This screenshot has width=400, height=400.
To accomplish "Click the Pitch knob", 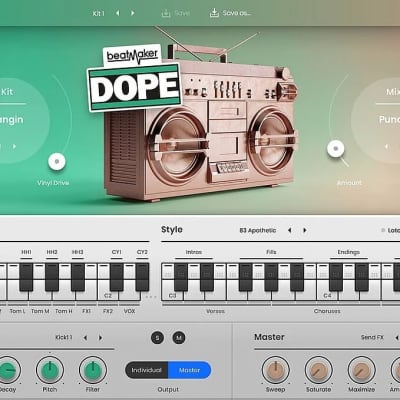I will tap(50, 370).
